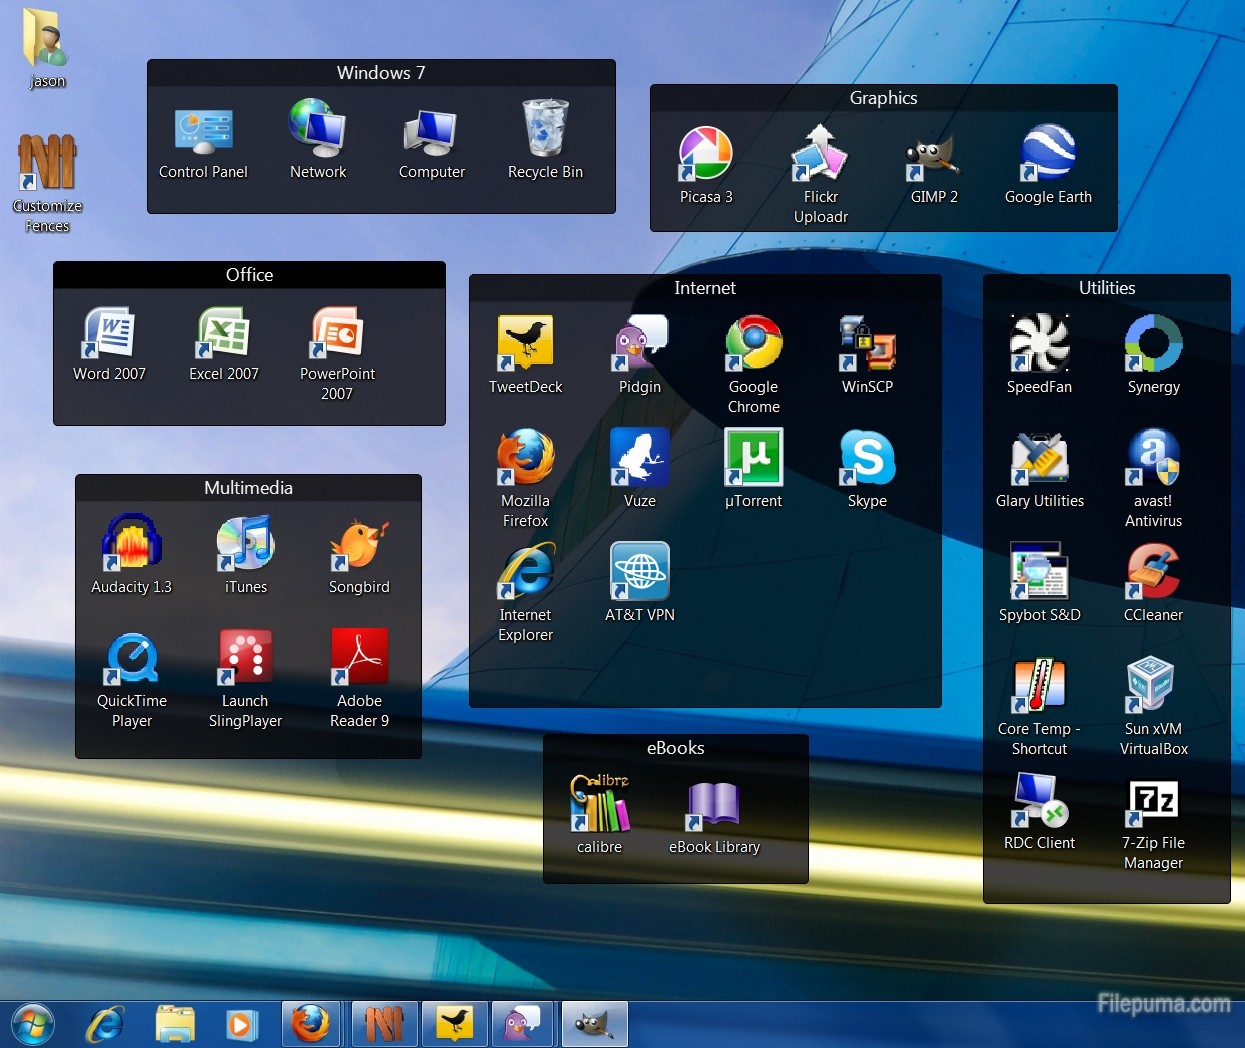
Task: Launch Picasa 3 from Graphics fence
Action: pos(706,165)
